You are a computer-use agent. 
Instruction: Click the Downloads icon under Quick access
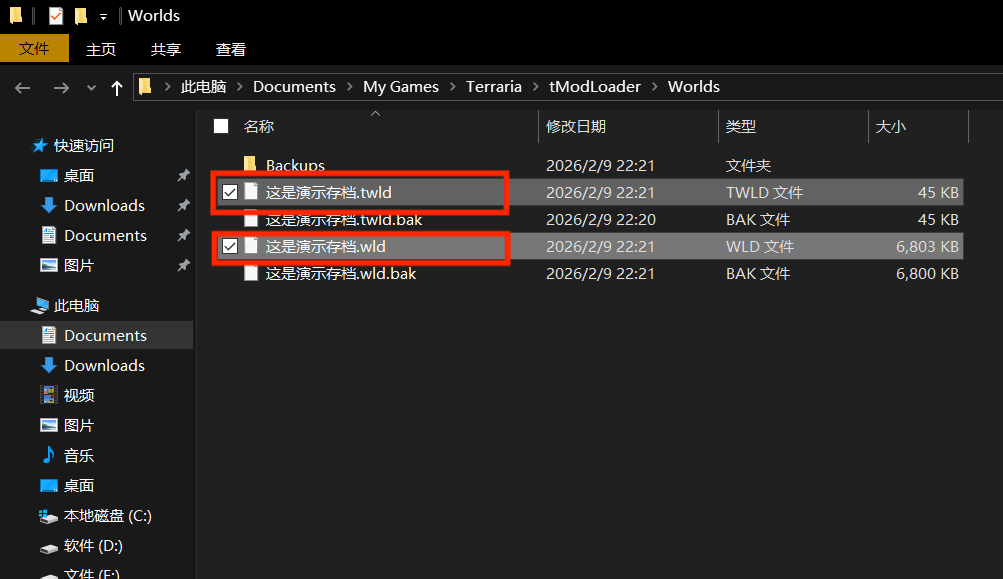[48, 206]
